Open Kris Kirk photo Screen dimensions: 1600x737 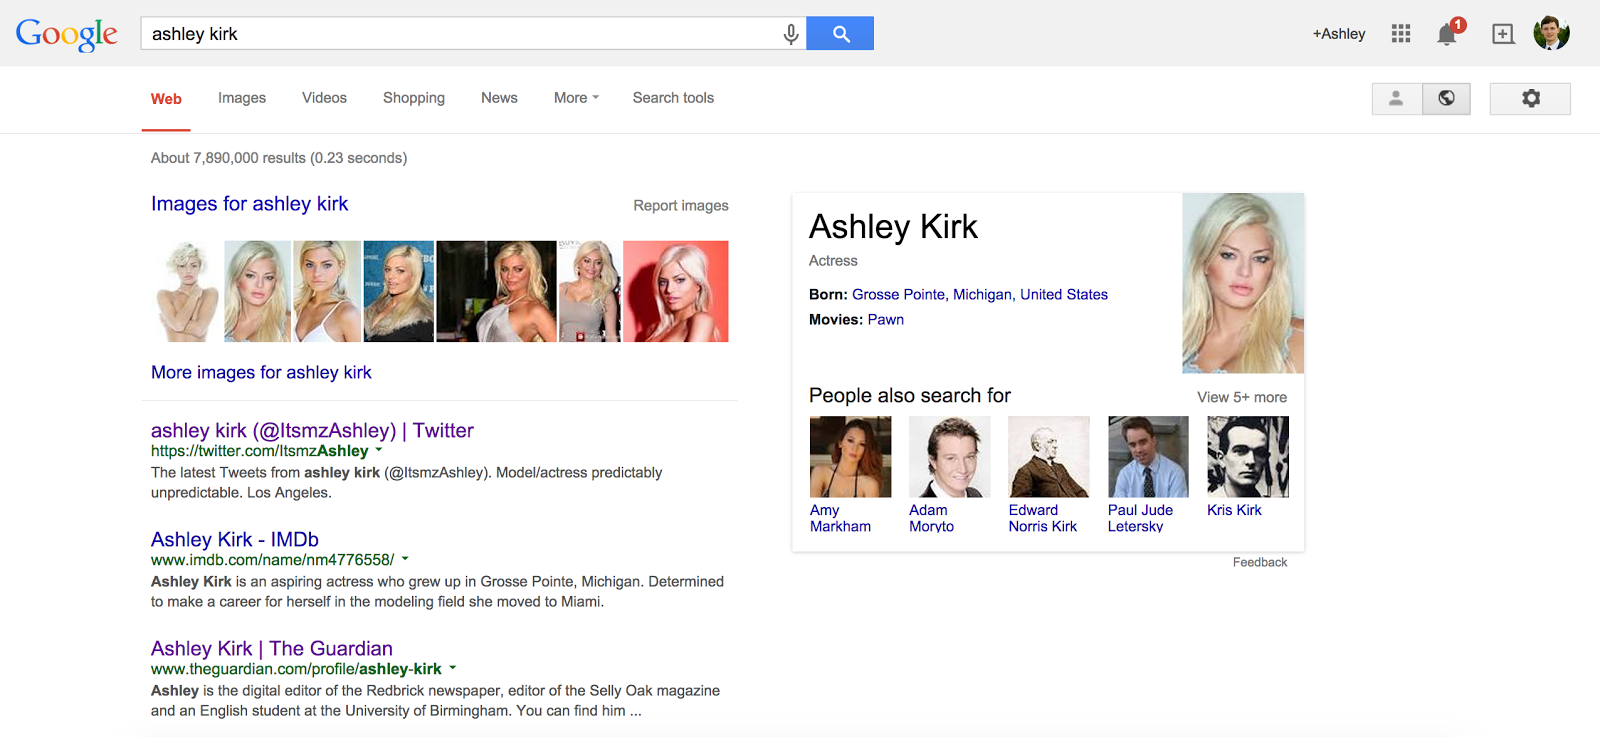click(x=1248, y=457)
